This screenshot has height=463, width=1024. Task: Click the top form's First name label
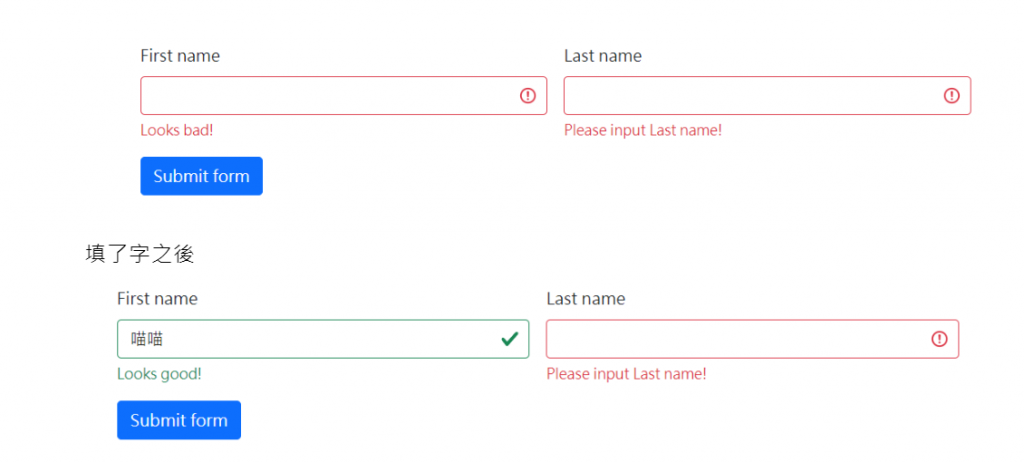(180, 56)
